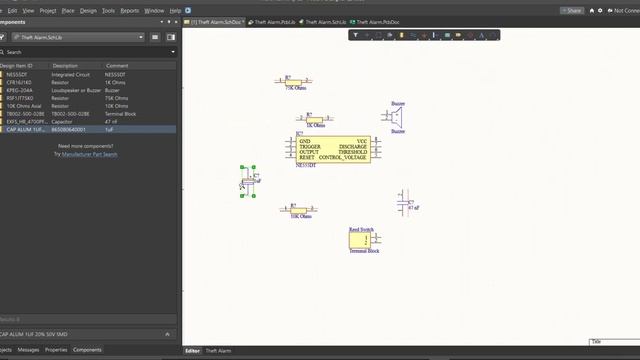The image size is (640, 360).
Task: Switch to the Messages panel tab
Action: point(28,350)
